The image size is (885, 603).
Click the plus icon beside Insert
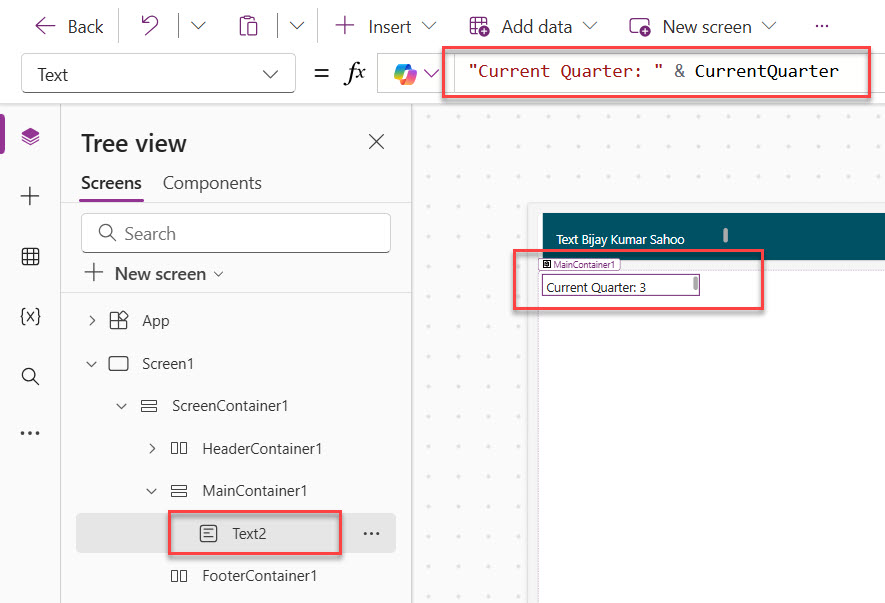tap(345, 26)
